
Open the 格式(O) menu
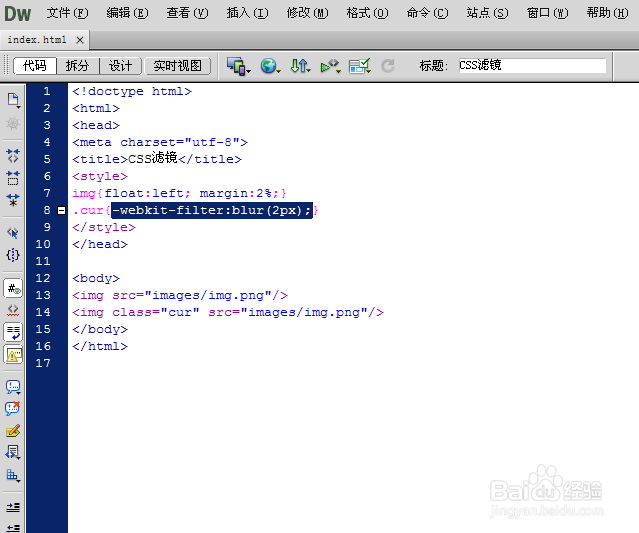367,13
